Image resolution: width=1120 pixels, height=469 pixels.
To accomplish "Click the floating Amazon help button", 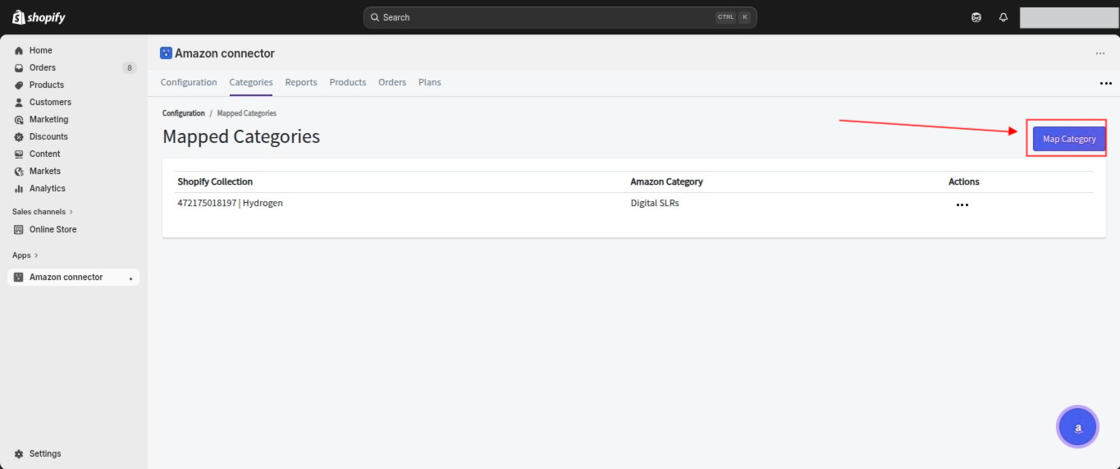I will [1077, 427].
